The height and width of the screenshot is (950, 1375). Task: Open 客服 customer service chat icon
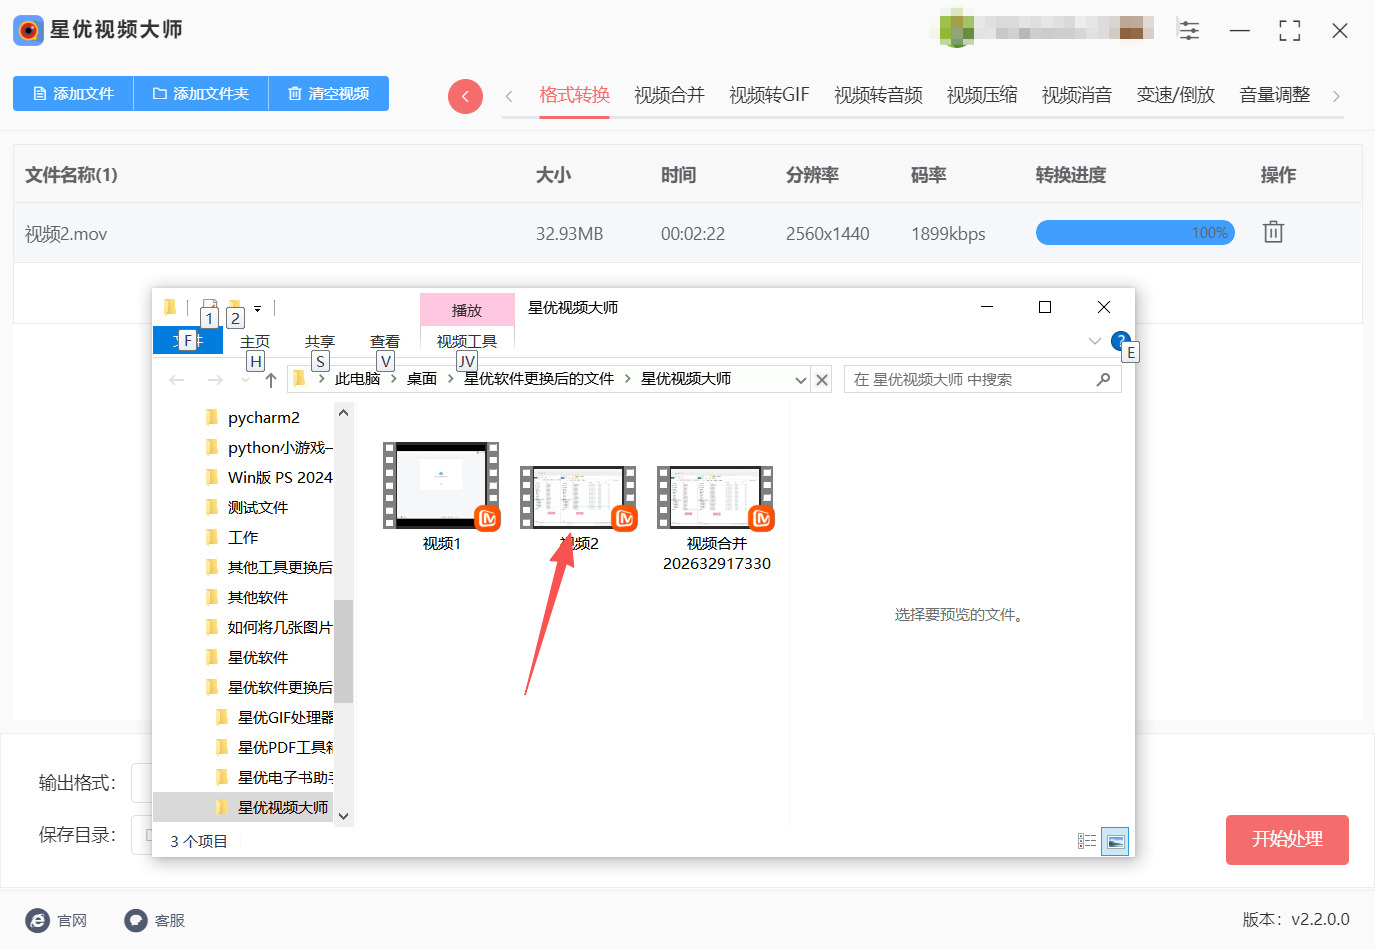pos(136,920)
